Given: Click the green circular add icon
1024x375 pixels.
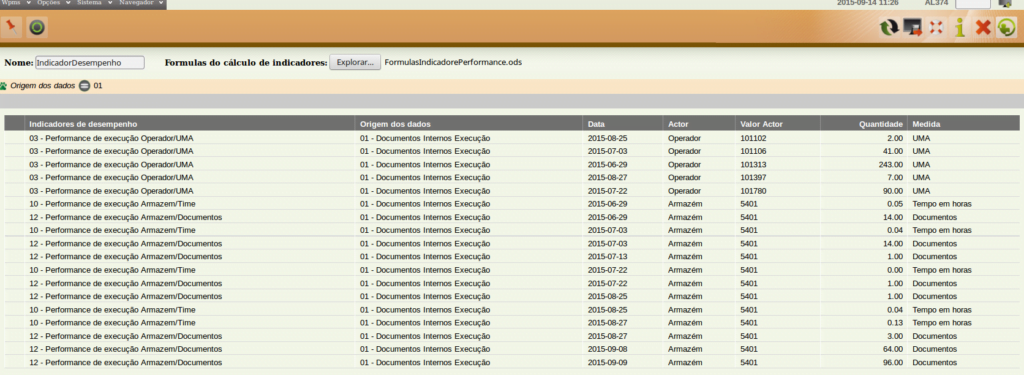Looking at the screenshot, I should coord(1006,27).
